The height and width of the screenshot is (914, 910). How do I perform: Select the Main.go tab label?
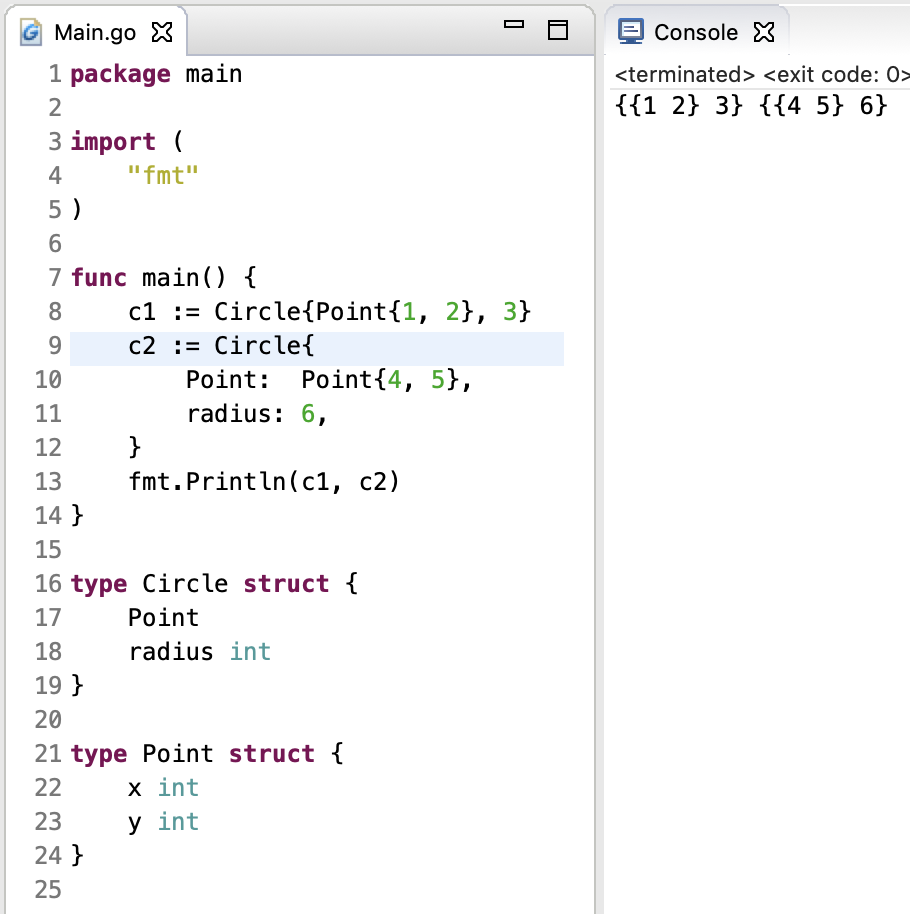pyautogui.click(x=95, y=32)
